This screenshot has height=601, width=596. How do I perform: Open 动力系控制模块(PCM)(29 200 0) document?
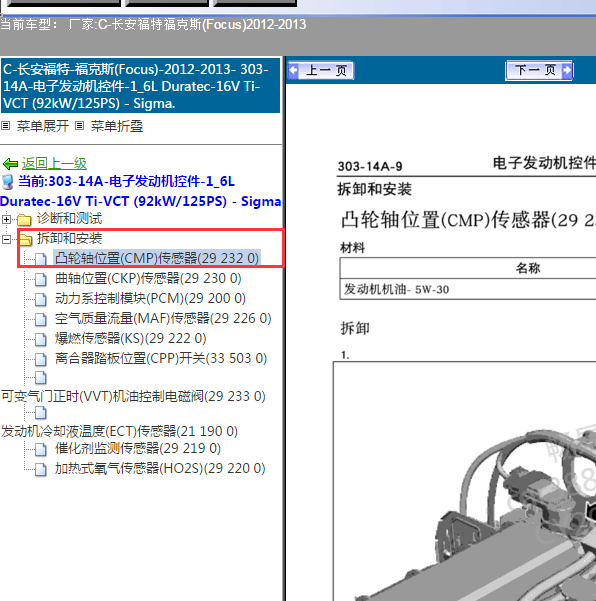click(150, 298)
